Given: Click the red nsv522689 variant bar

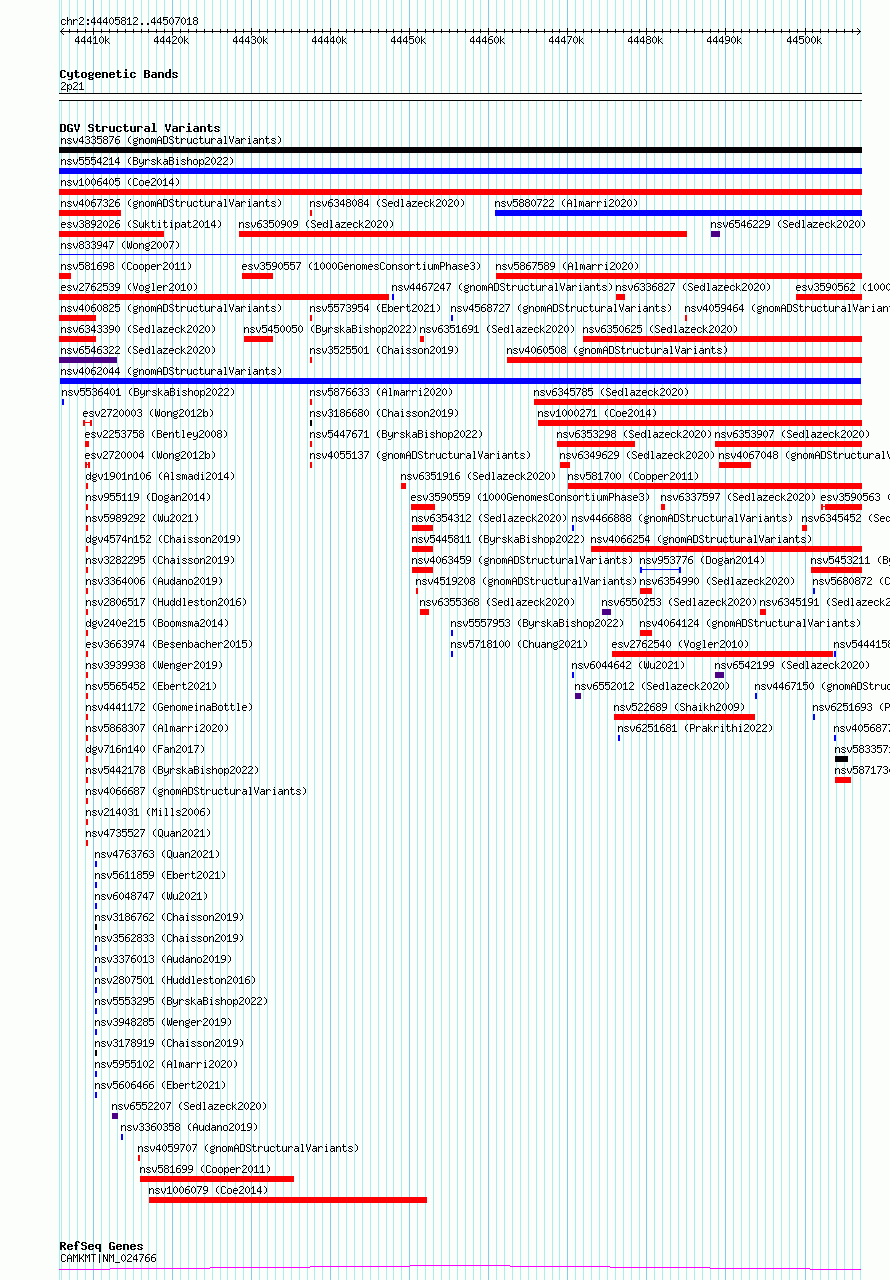Looking at the screenshot, I should click(684, 717).
